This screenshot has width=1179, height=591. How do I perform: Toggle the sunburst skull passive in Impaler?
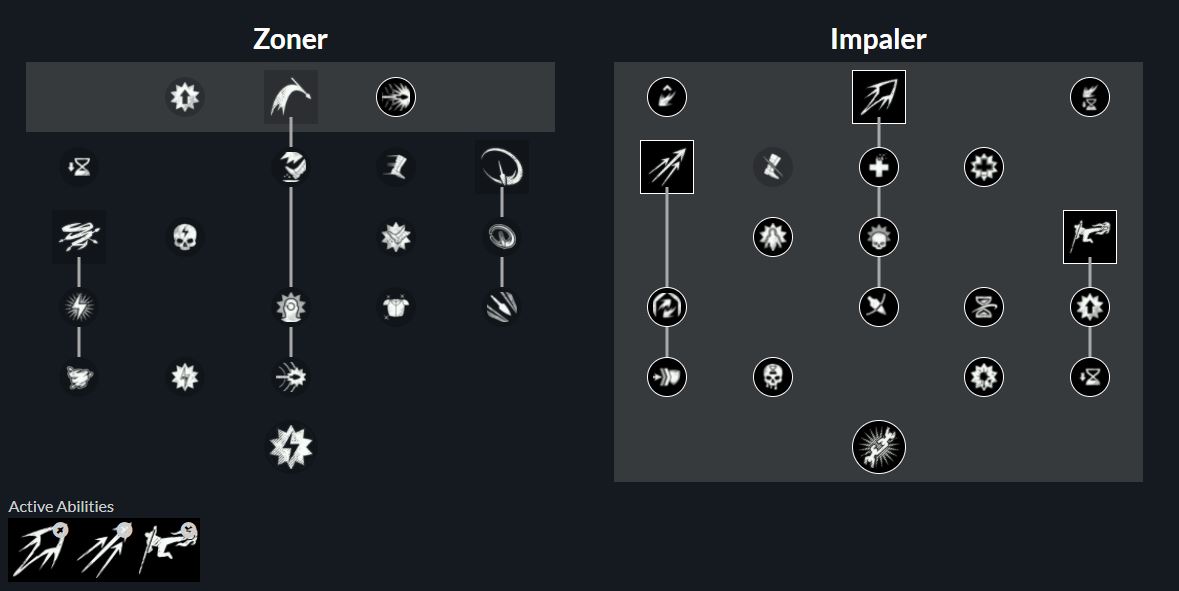[x=879, y=237]
